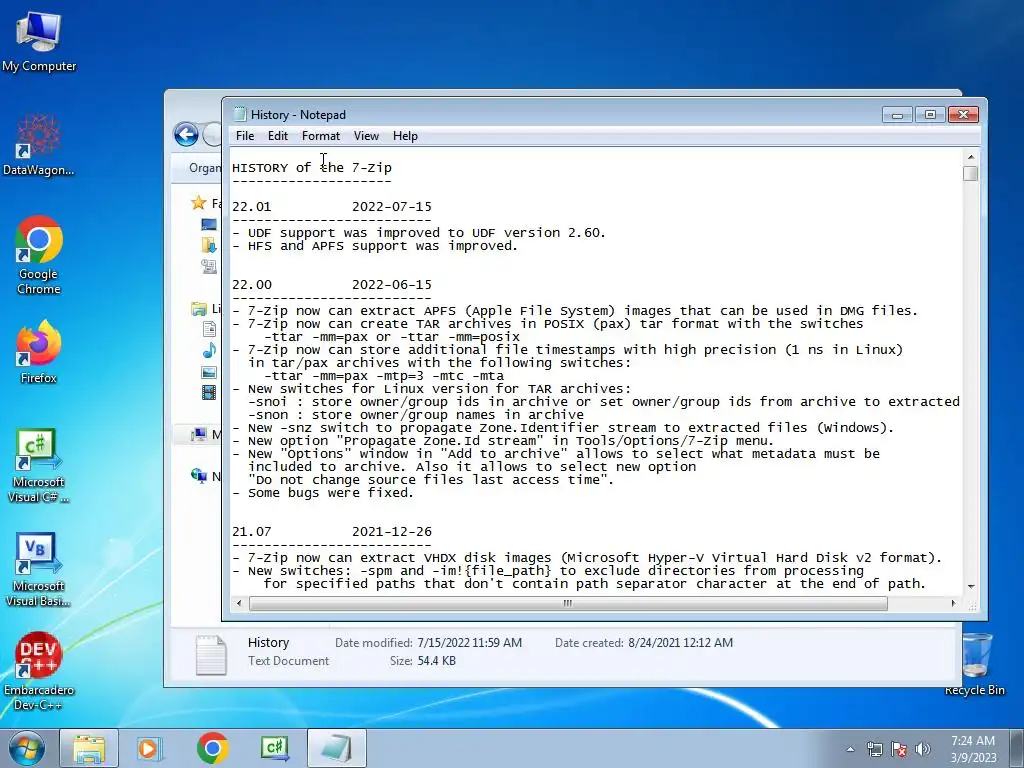Open the DataWagon desktop shortcut

tap(39, 145)
